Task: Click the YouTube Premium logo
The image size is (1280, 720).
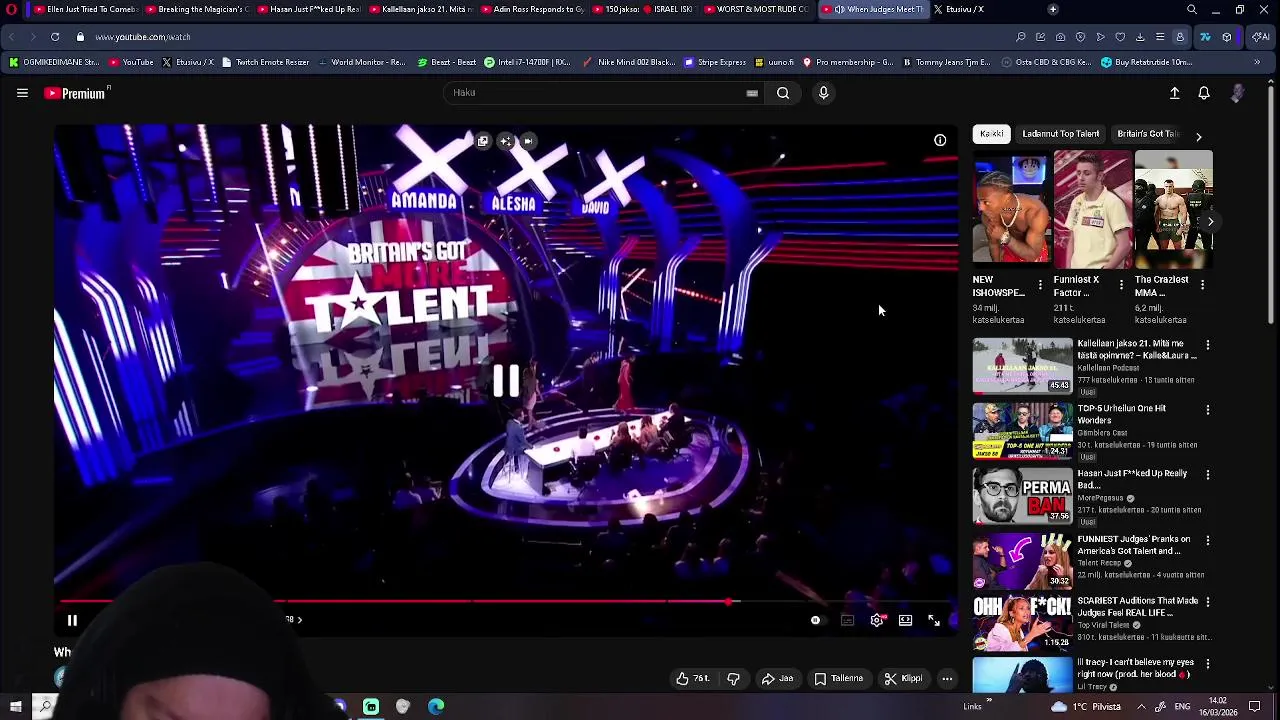Action: 76,93
